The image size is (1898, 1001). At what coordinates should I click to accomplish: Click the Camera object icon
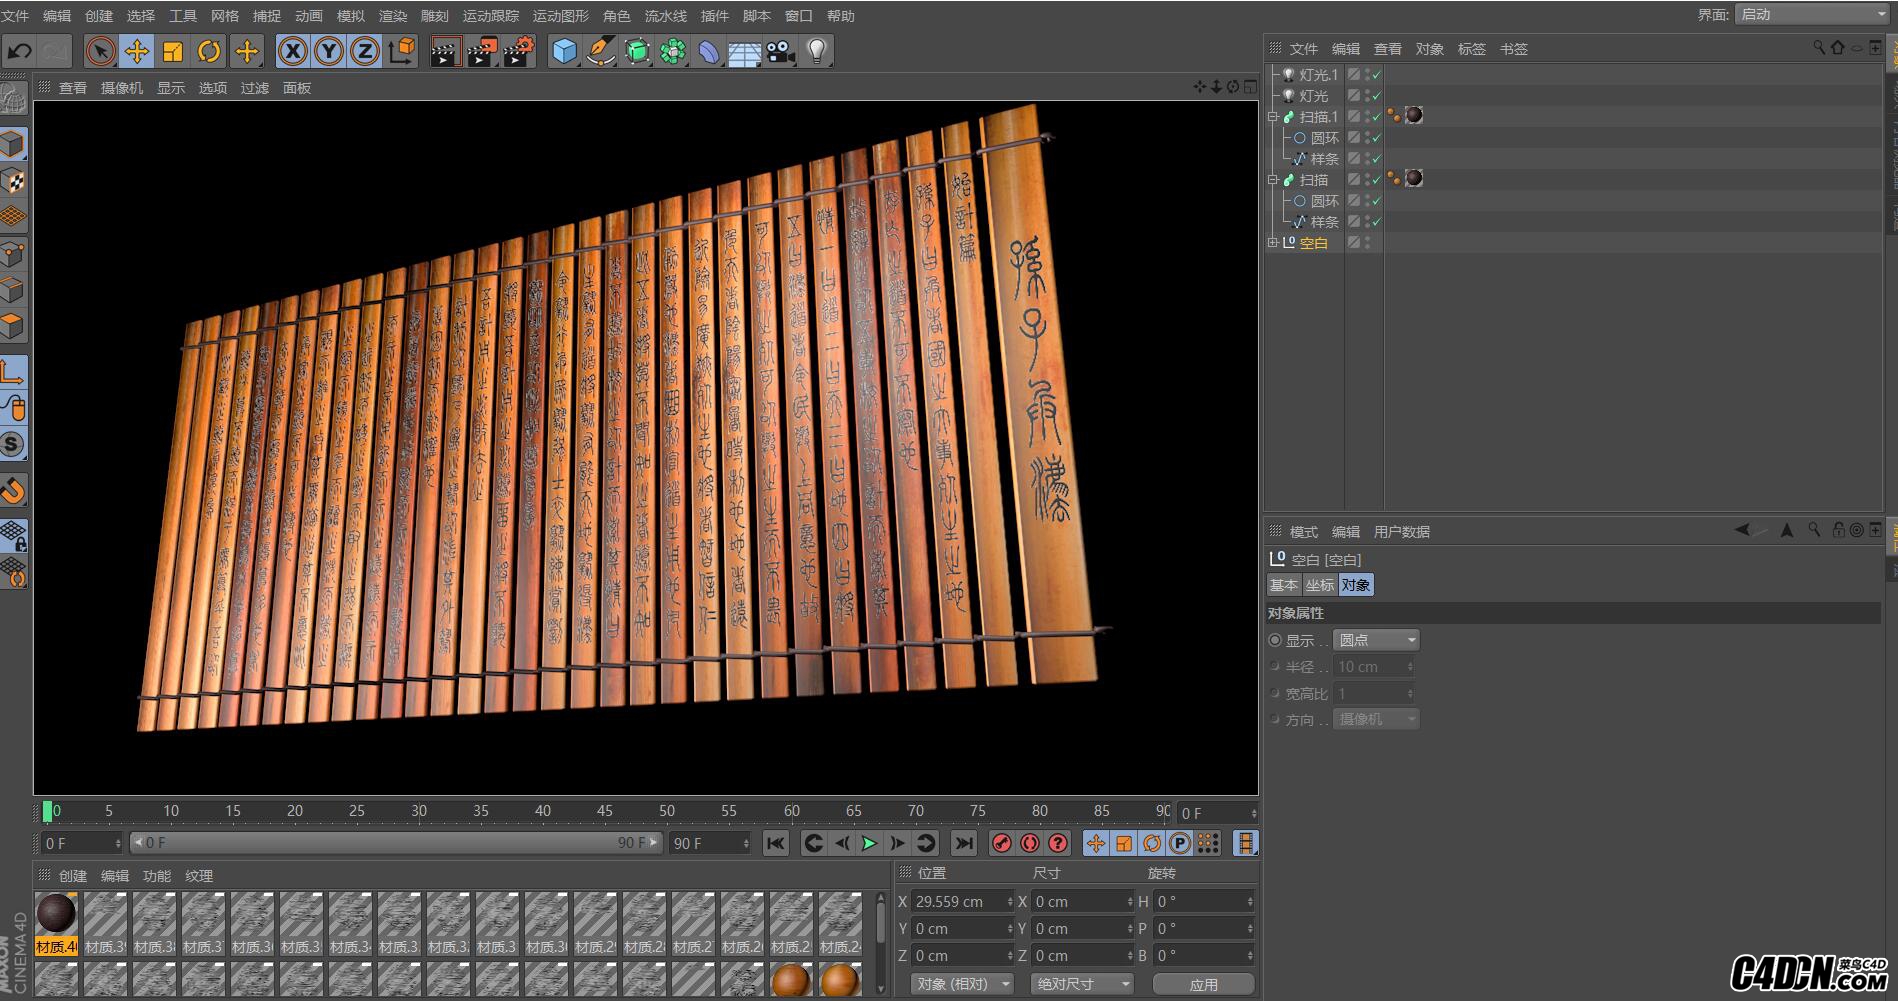[780, 51]
